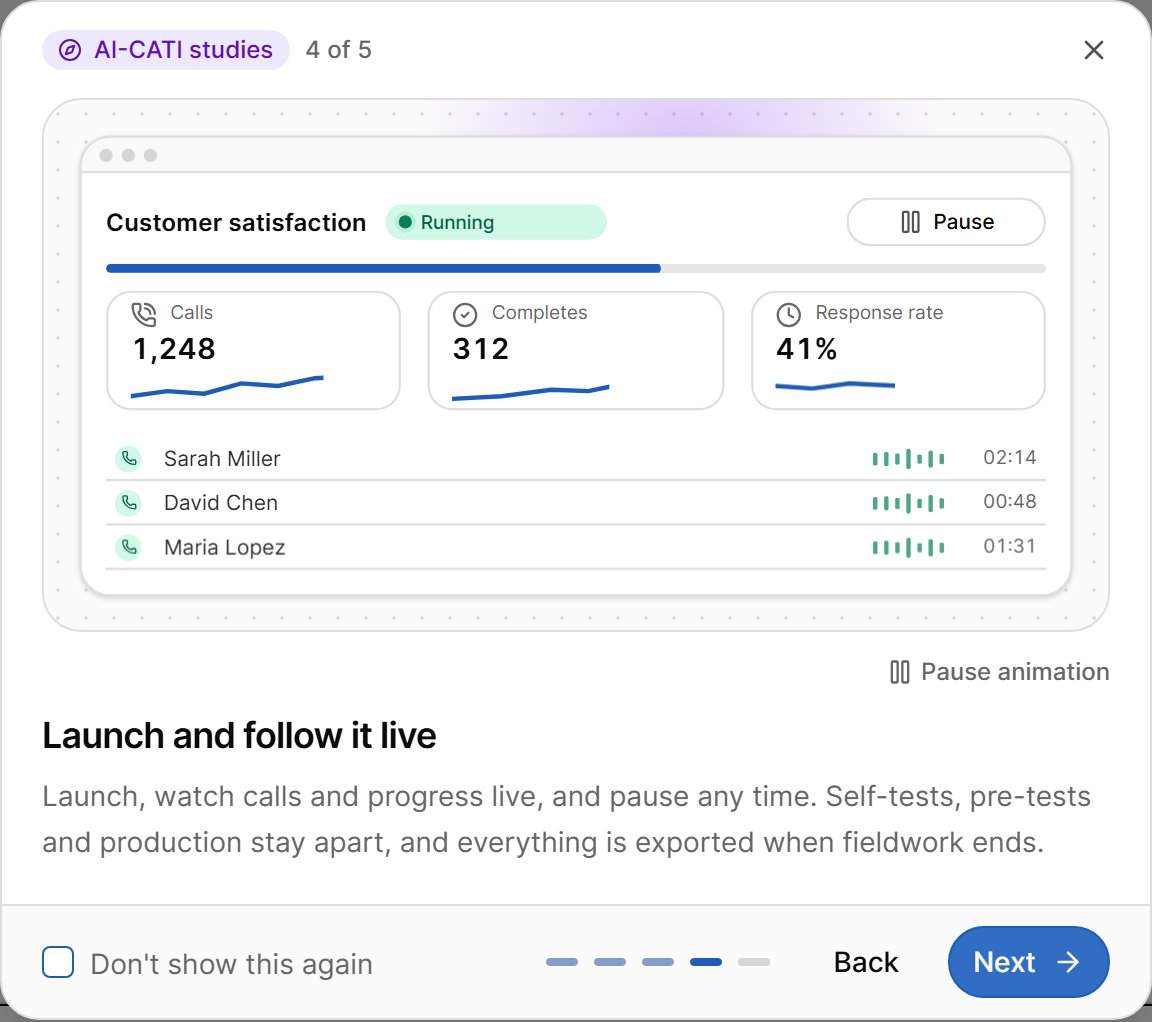Click the Calls sparkline chart
Screen dimensions: 1152x1022
227,386
